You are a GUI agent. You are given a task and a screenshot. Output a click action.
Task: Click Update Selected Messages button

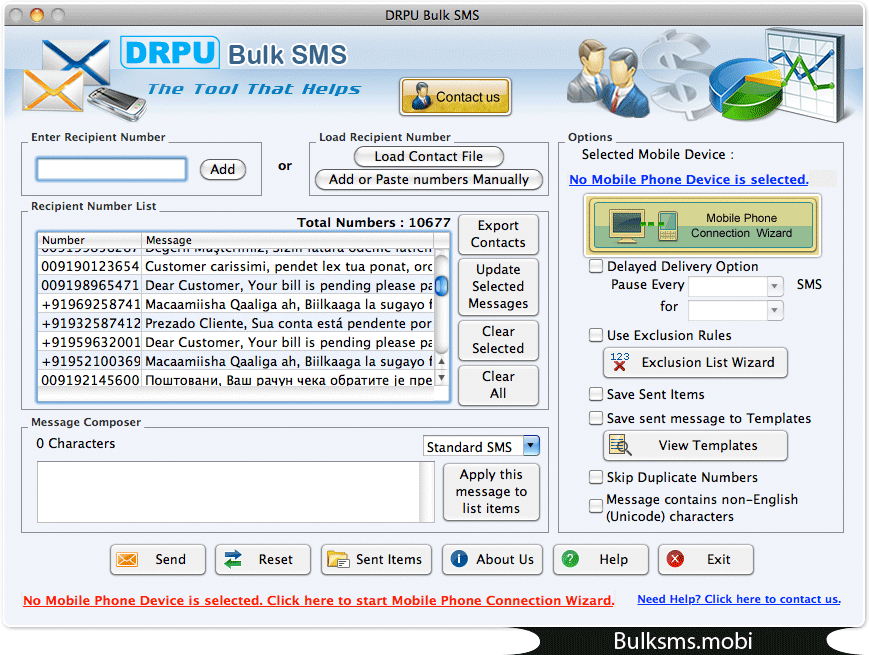coord(498,286)
